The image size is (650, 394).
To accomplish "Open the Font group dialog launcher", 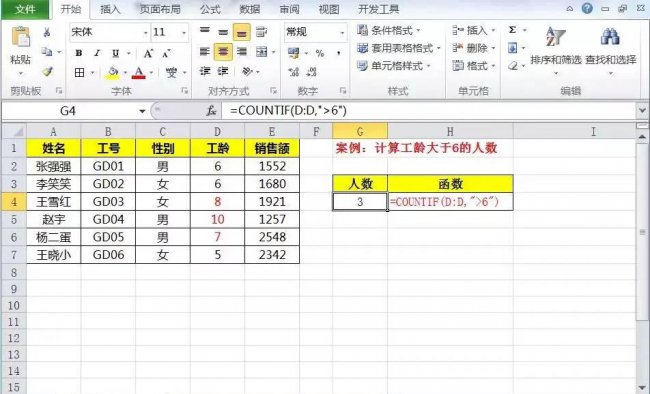I will [x=184, y=90].
